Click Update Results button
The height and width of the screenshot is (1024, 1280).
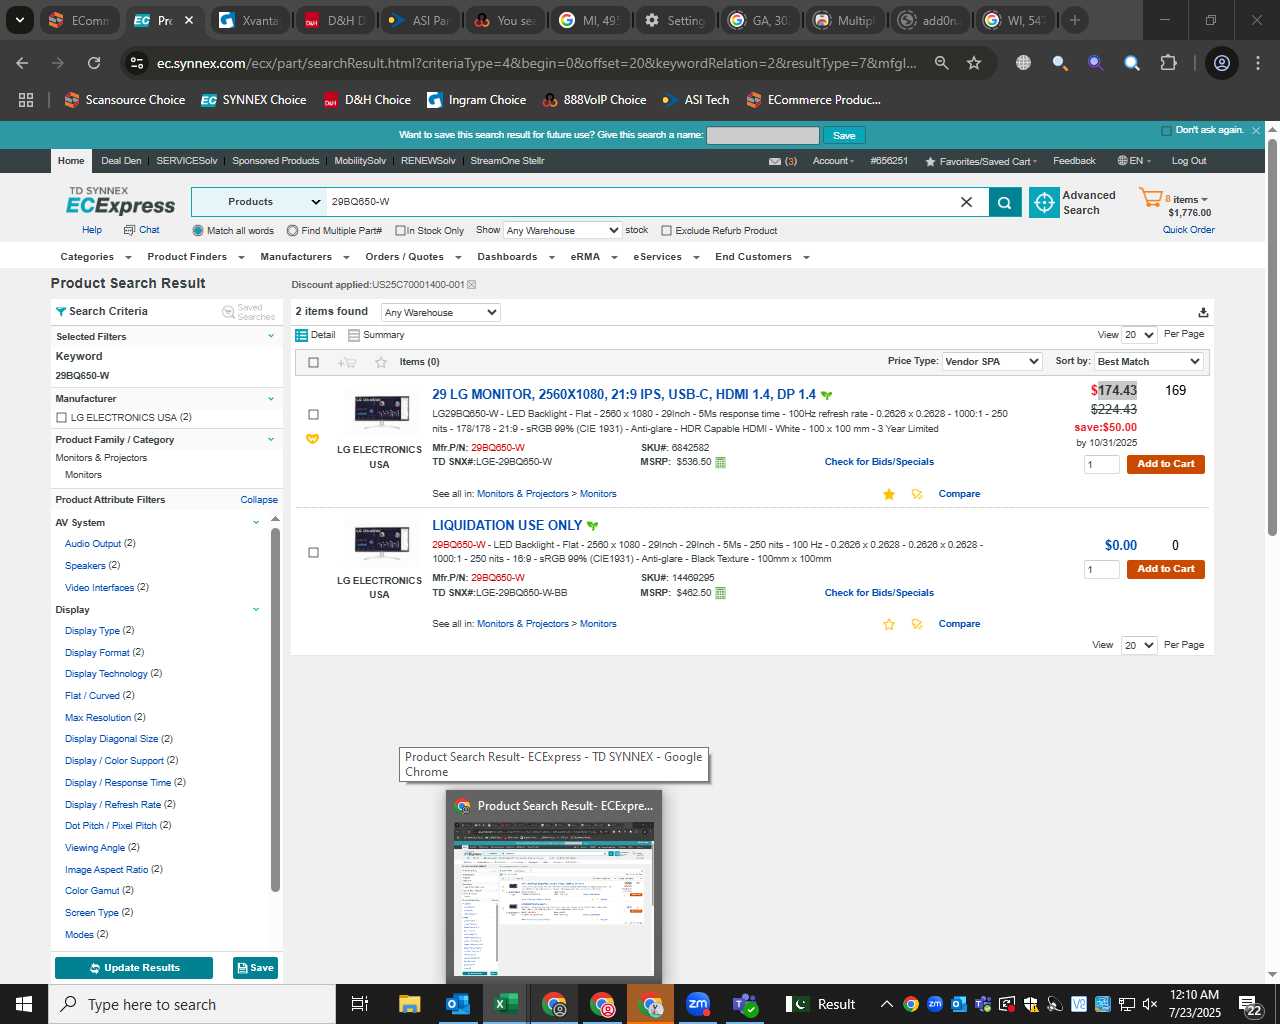134,968
